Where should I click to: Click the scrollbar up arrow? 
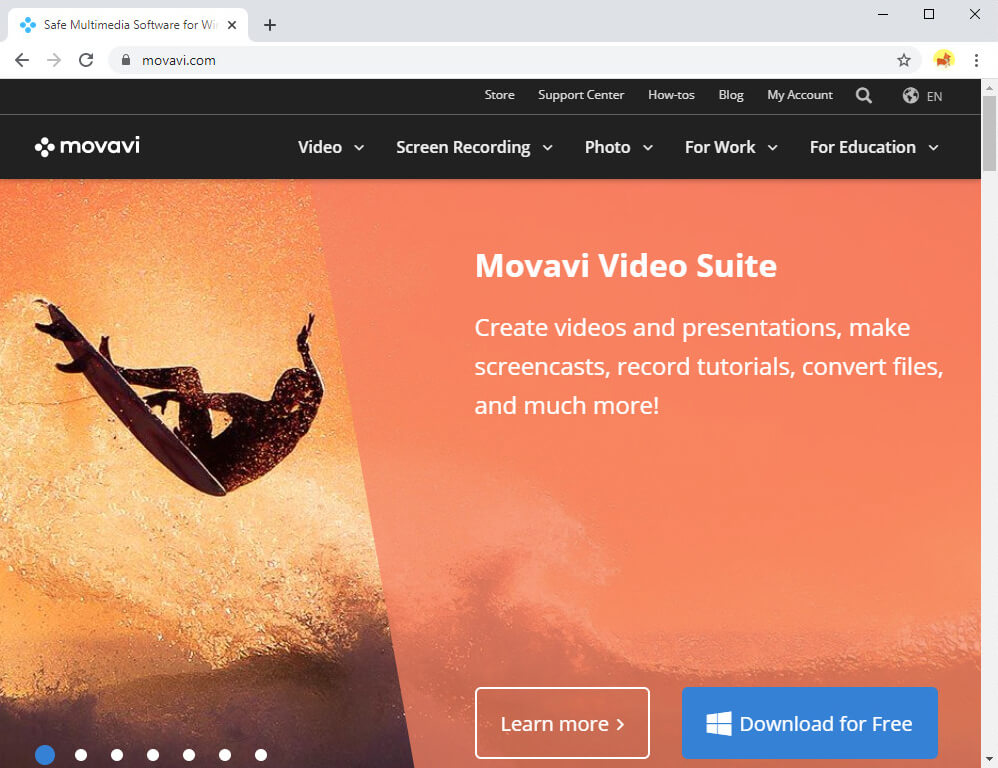point(989,87)
